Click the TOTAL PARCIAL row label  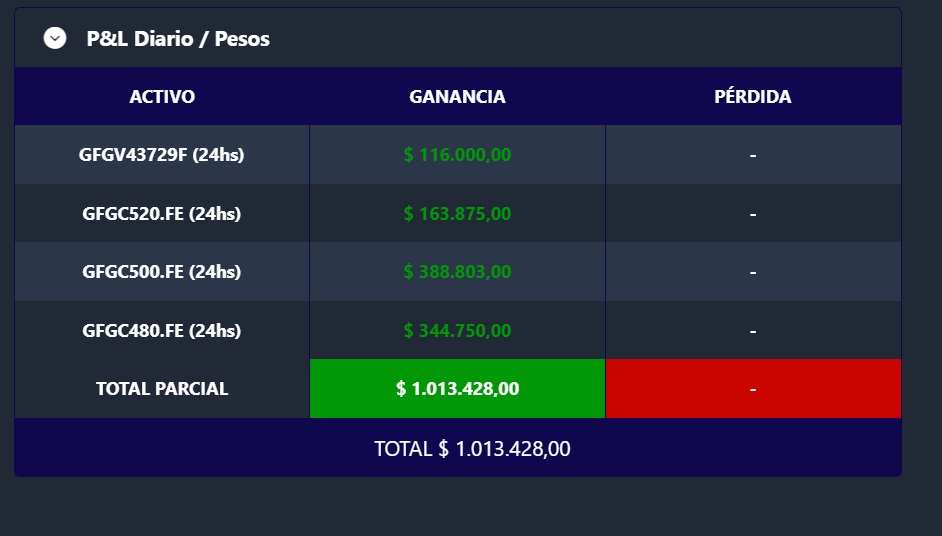(162, 389)
